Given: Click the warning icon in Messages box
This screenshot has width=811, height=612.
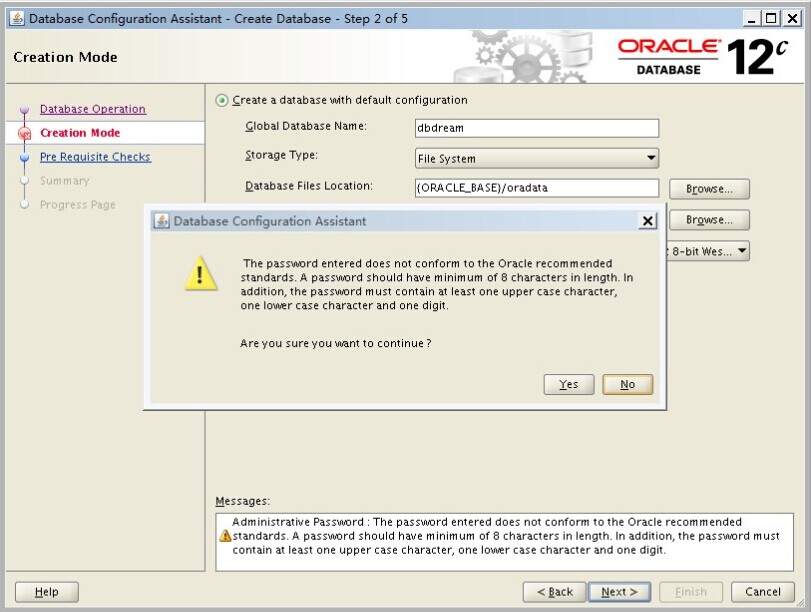Looking at the screenshot, I should pyautogui.click(x=225, y=536).
